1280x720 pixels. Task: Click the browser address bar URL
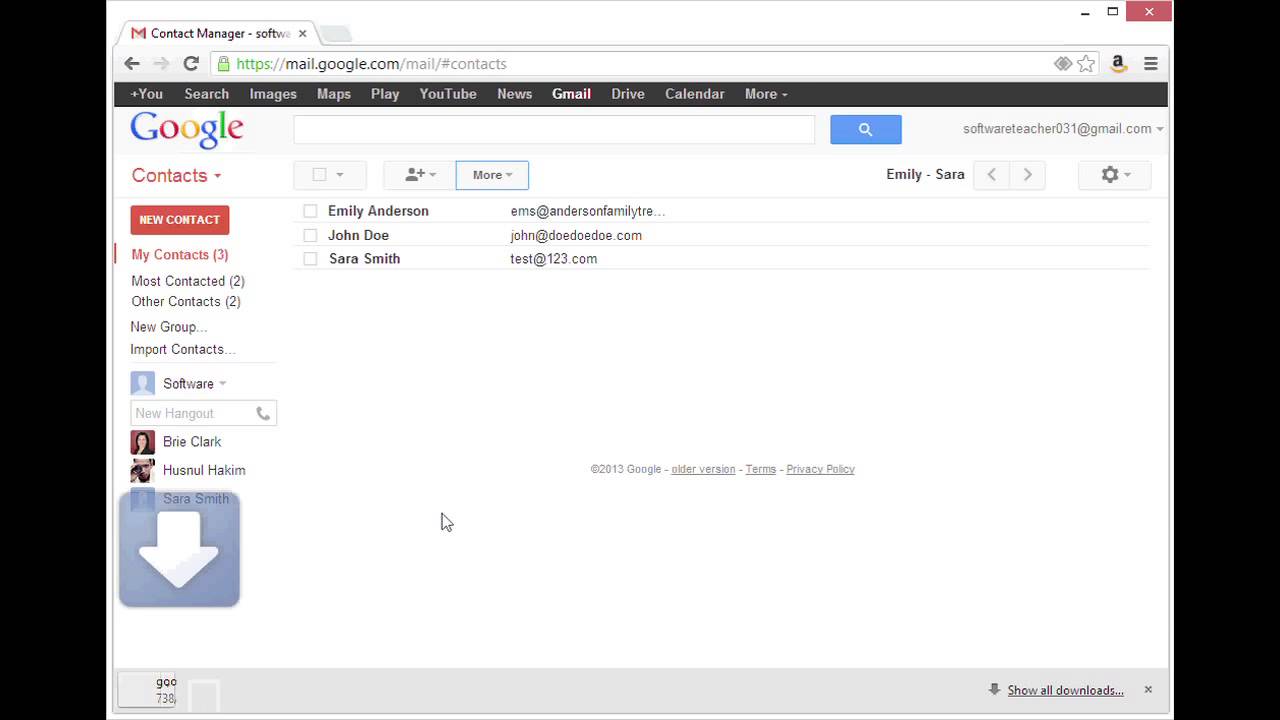tap(372, 63)
